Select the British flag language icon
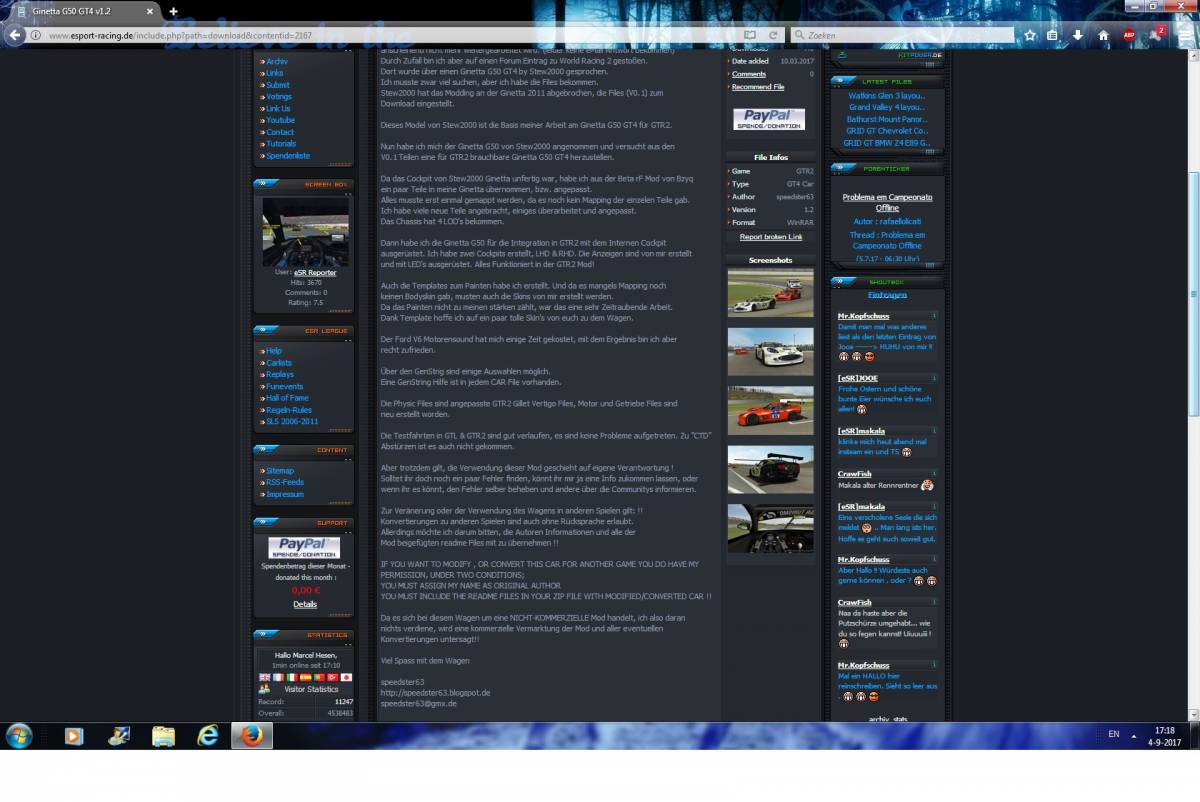Viewport: 1200px width, 802px height. click(264, 677)
